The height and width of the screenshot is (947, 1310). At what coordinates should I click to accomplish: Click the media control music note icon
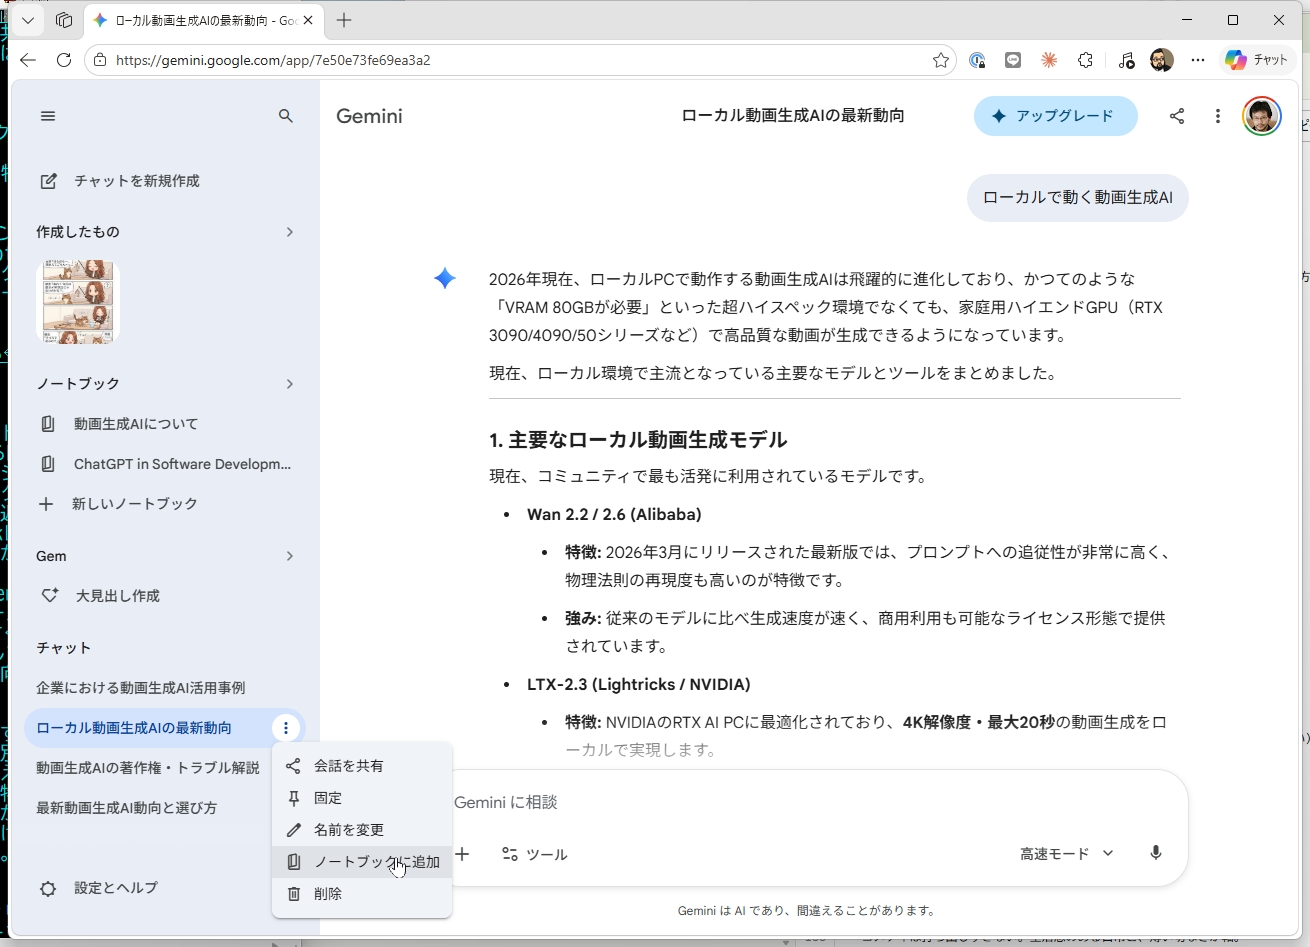[1126, 60]
